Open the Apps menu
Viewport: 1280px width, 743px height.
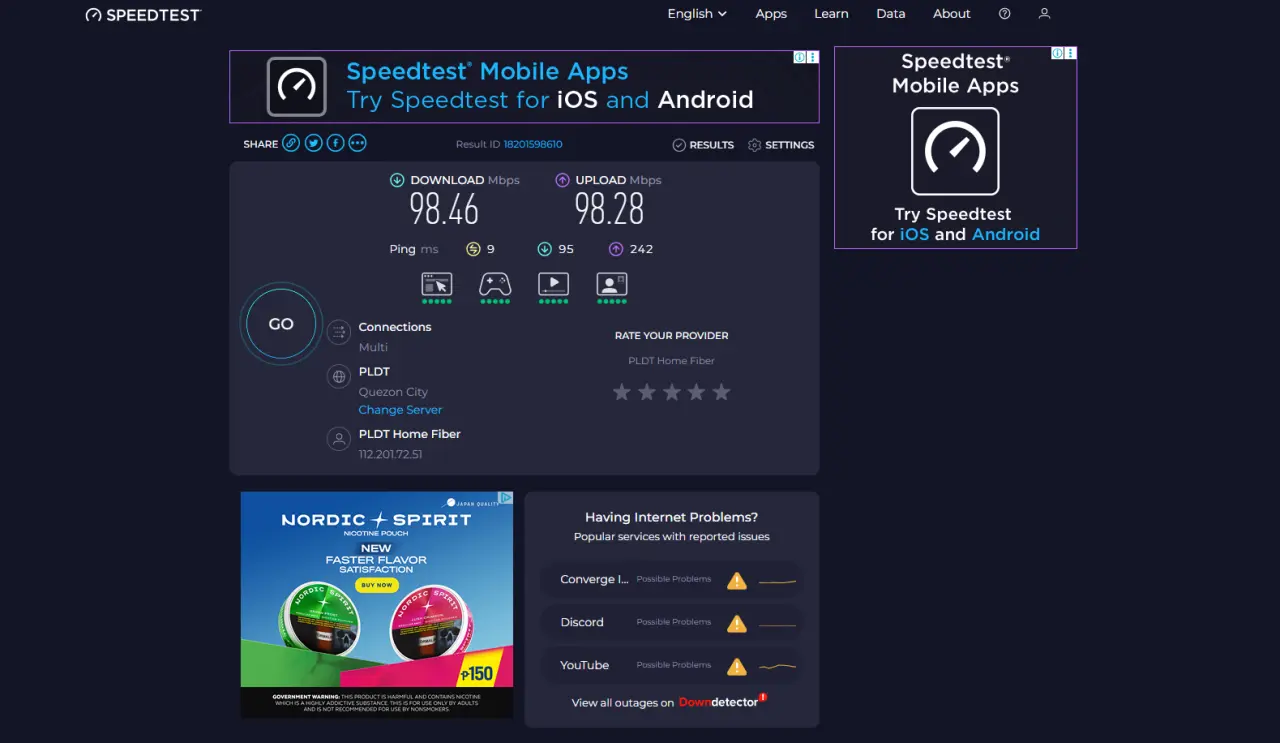coord(771,14)
